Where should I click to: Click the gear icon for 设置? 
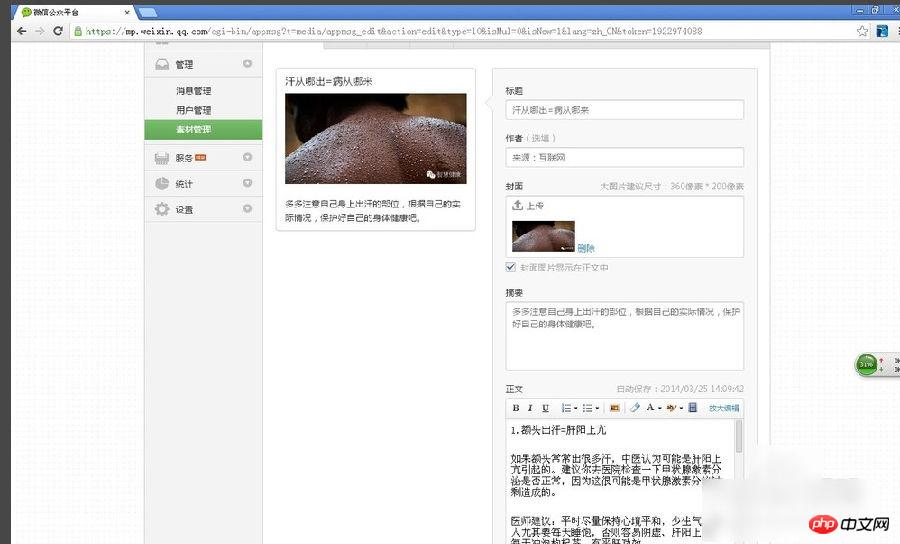pyautogui.click(x=162, y=209)
